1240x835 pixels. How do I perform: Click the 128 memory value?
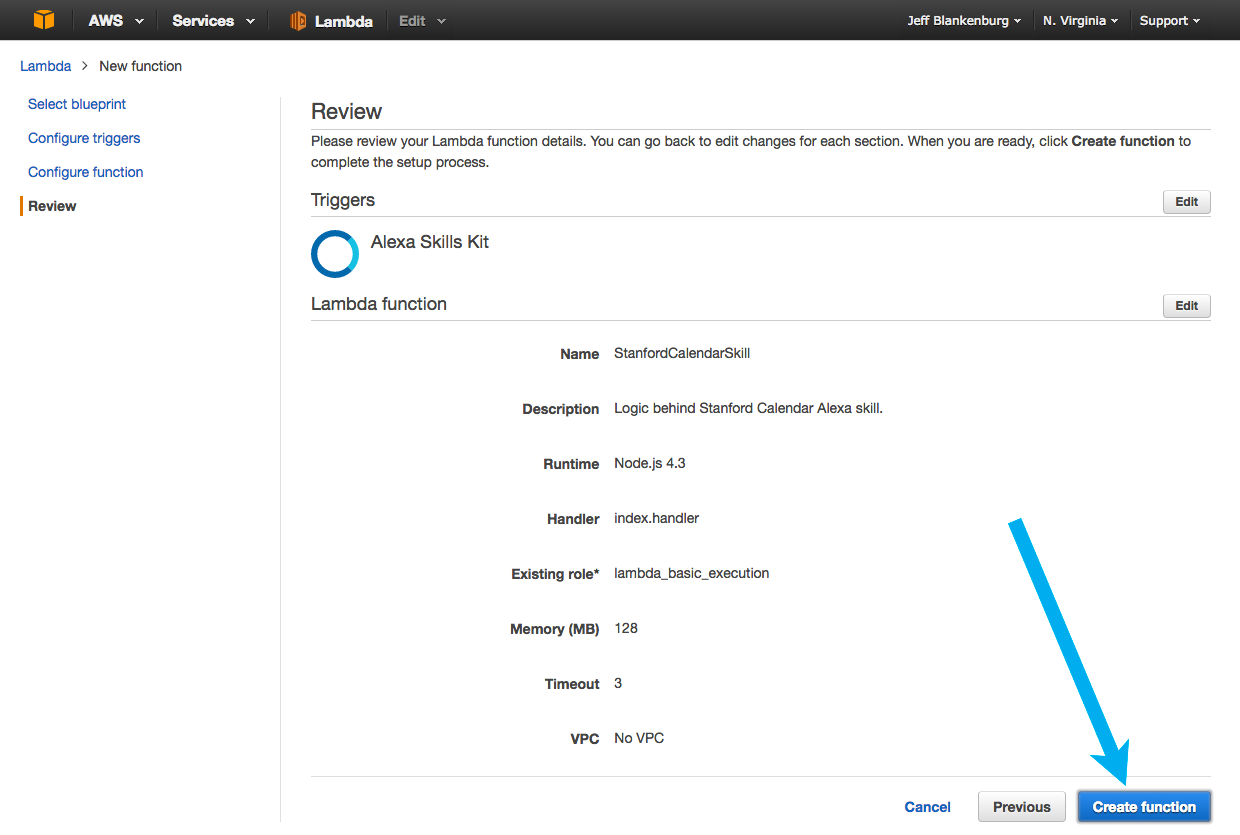point(626,629)
